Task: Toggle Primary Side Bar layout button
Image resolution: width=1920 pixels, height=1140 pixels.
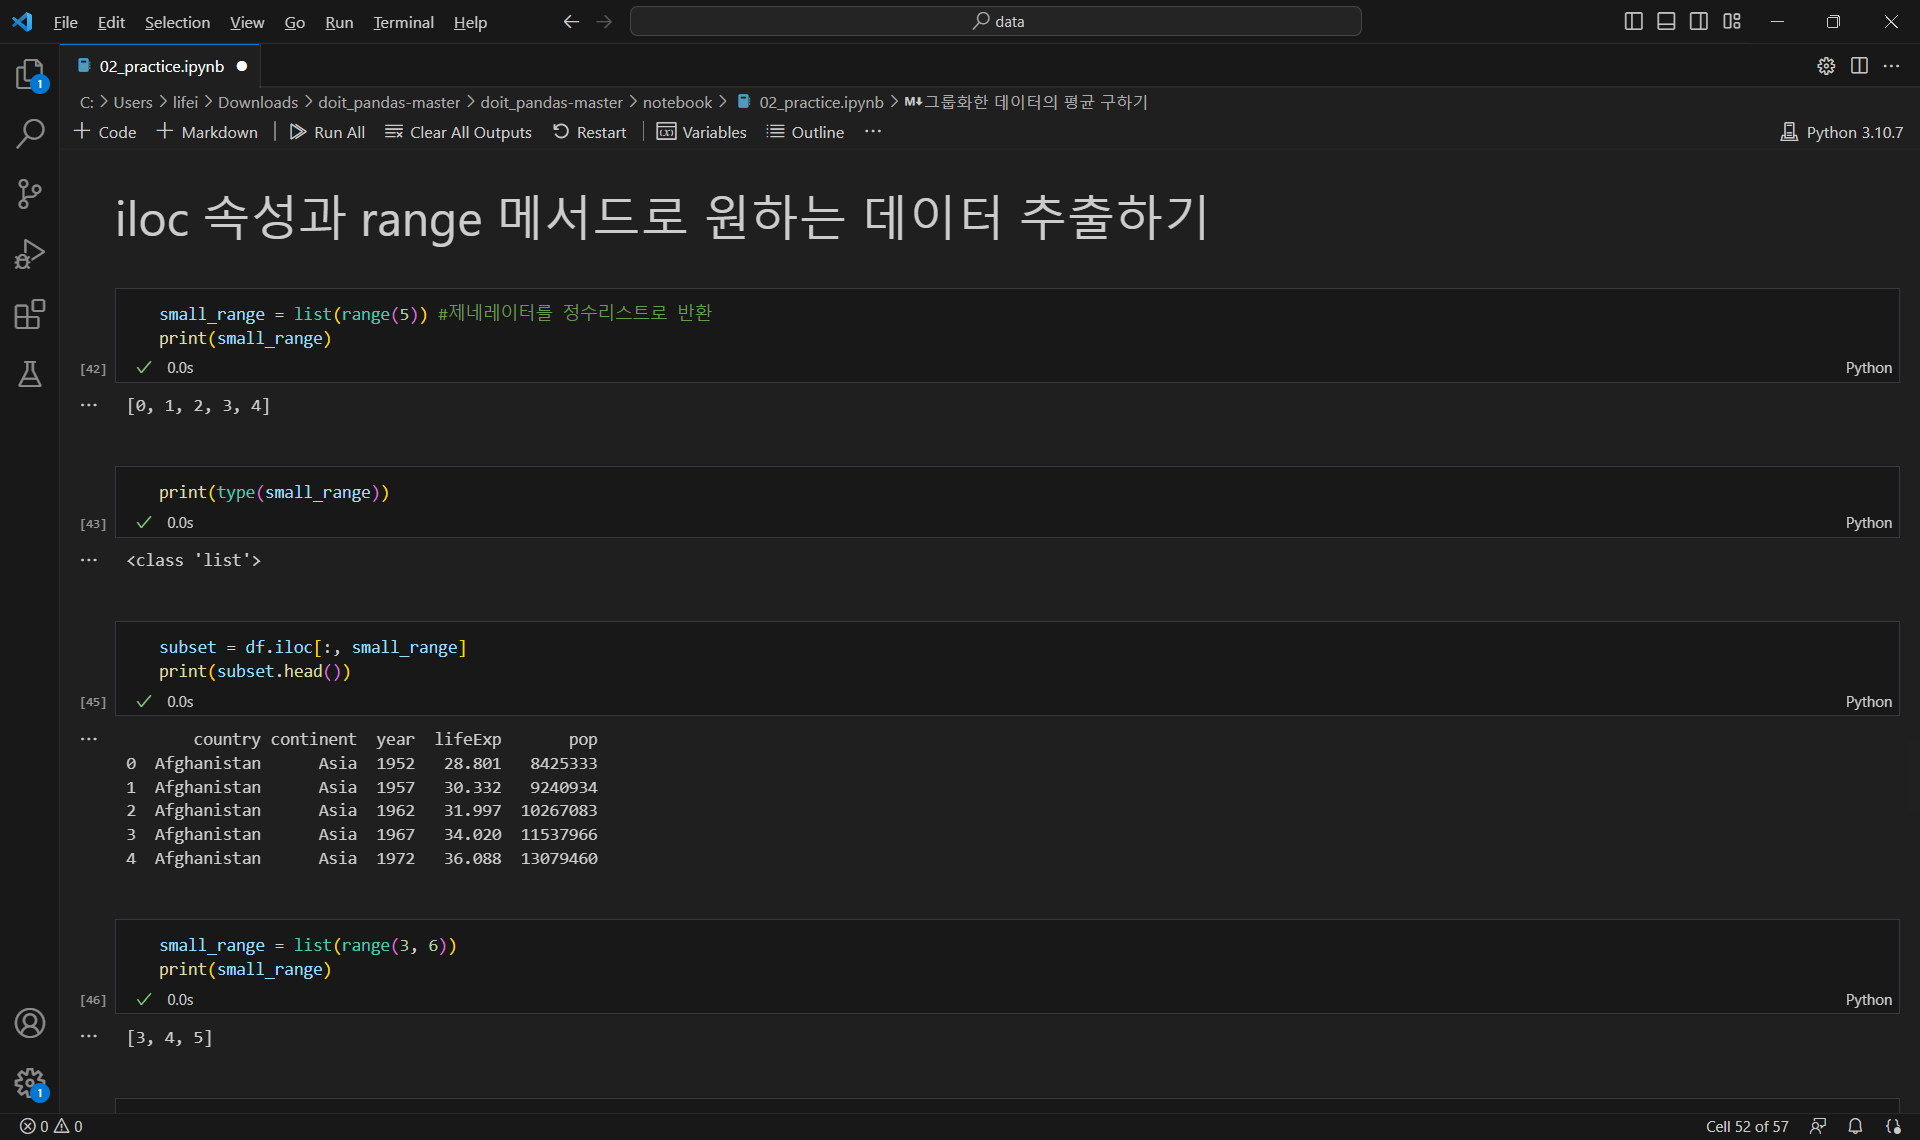Action: [1633, 21]
